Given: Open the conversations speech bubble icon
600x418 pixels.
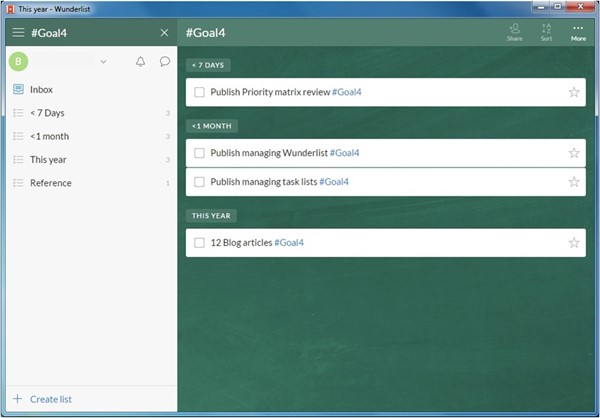Looking at the screenshot, I should point(165,62).
